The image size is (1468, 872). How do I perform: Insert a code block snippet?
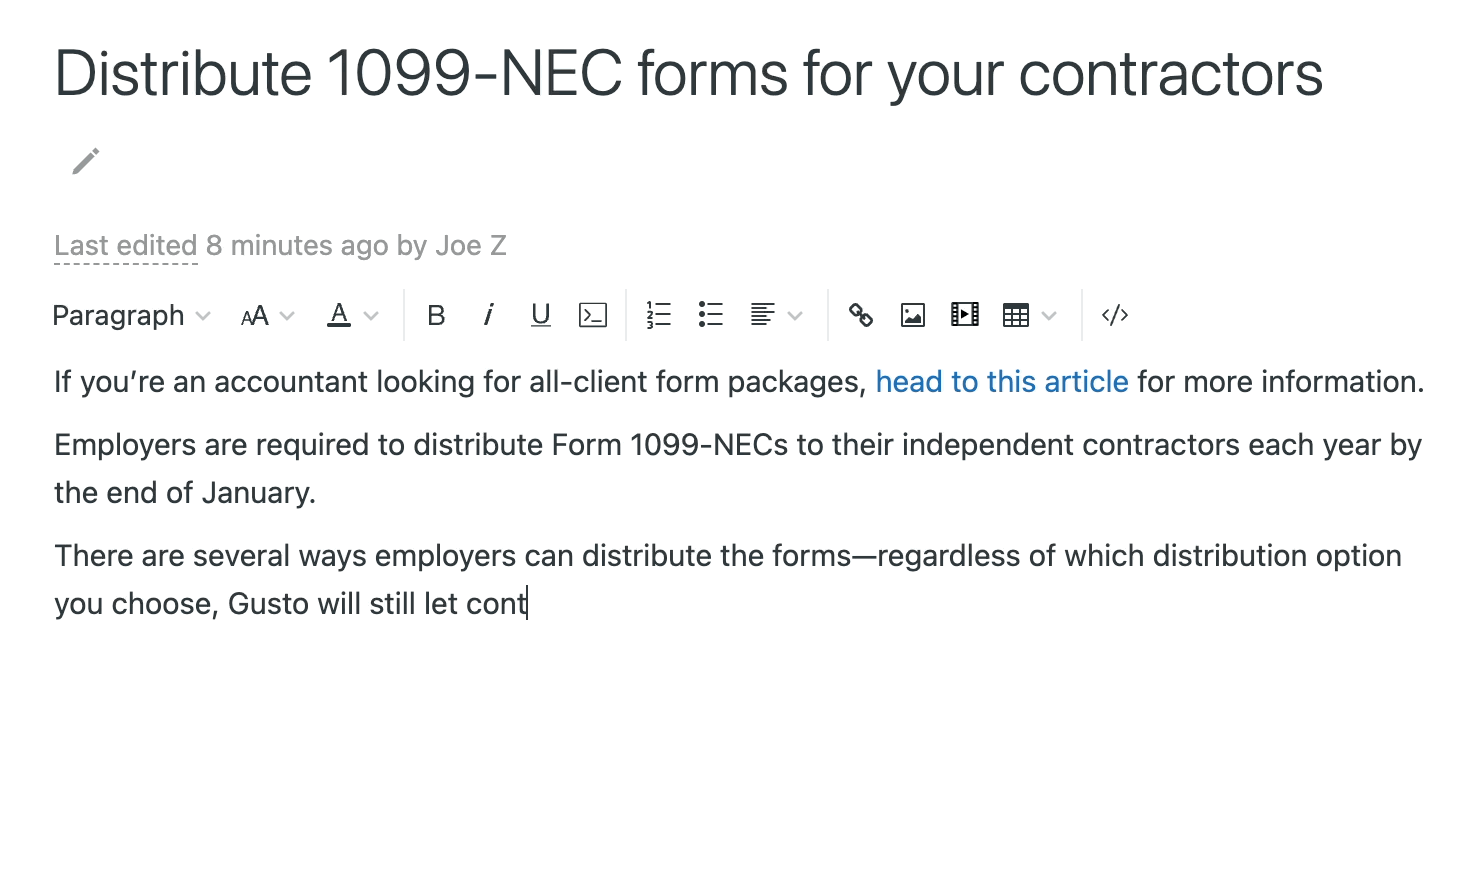coord(593,315)
